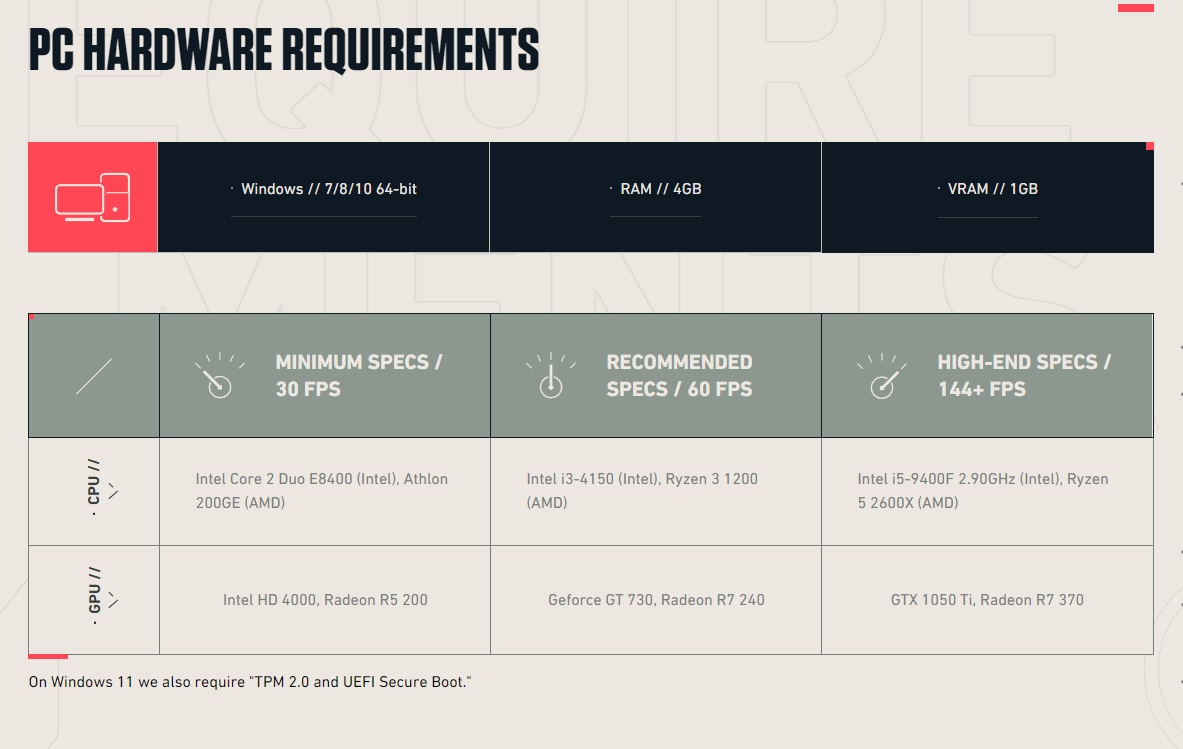This screenshot has width=1183, height=749.
Task: Click the 'VRAM // 1GB' text
Action: point(993,189)
